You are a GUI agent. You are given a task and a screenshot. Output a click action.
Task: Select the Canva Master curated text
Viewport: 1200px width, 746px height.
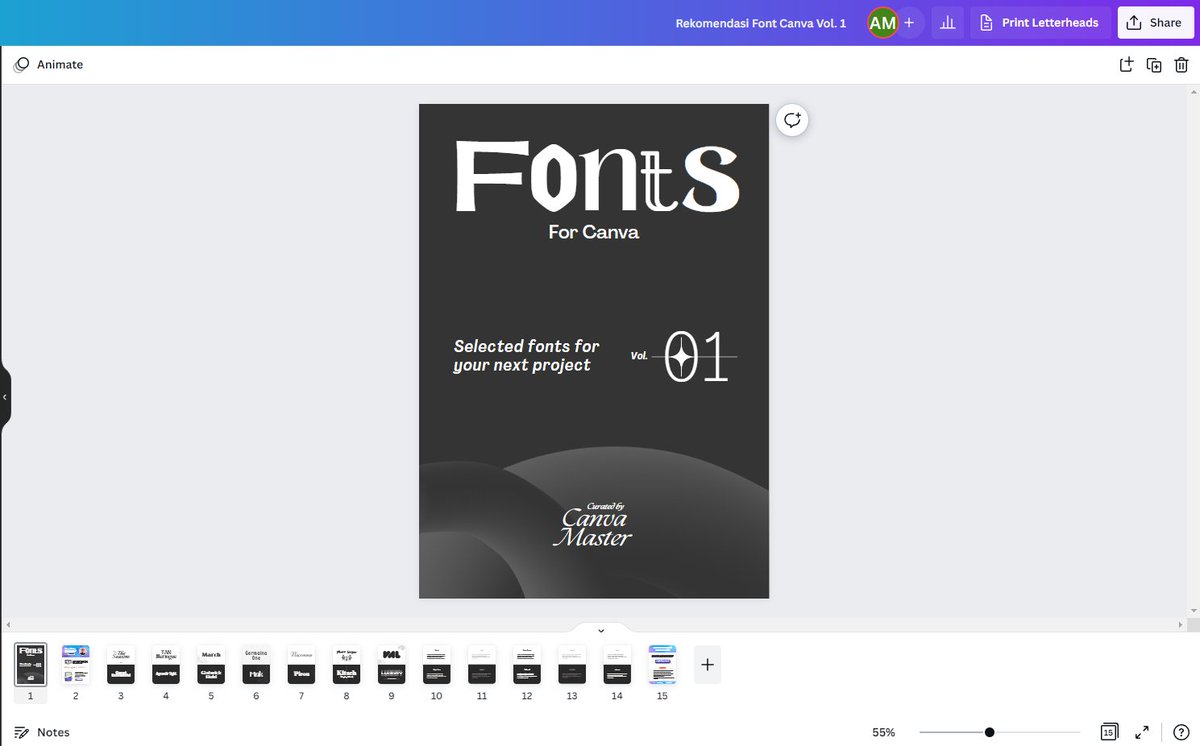click(594, 525)
